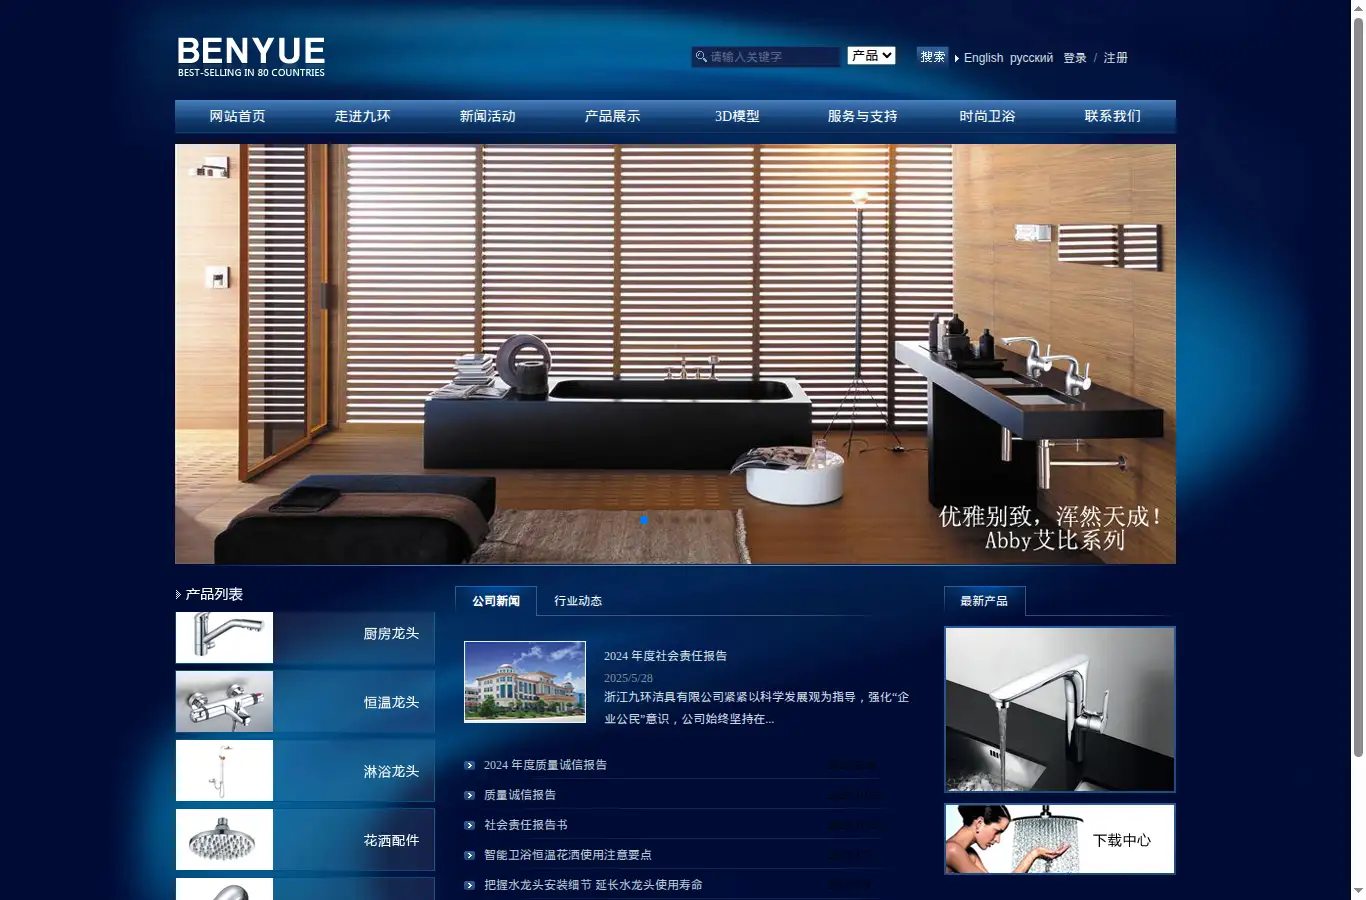Image resolution: width=1366 pixels, height=900 pixels.
Task: Open 社会责任报告书 news link
Action: click(x=526, y=825)
